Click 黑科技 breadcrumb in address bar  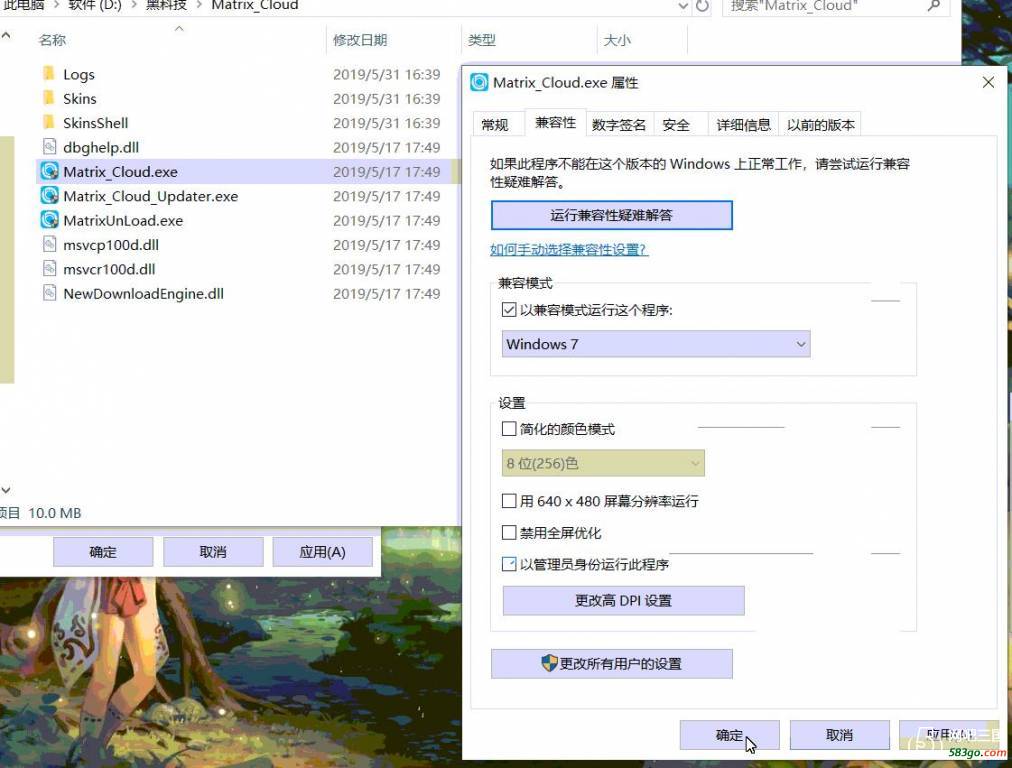[166, 5]
